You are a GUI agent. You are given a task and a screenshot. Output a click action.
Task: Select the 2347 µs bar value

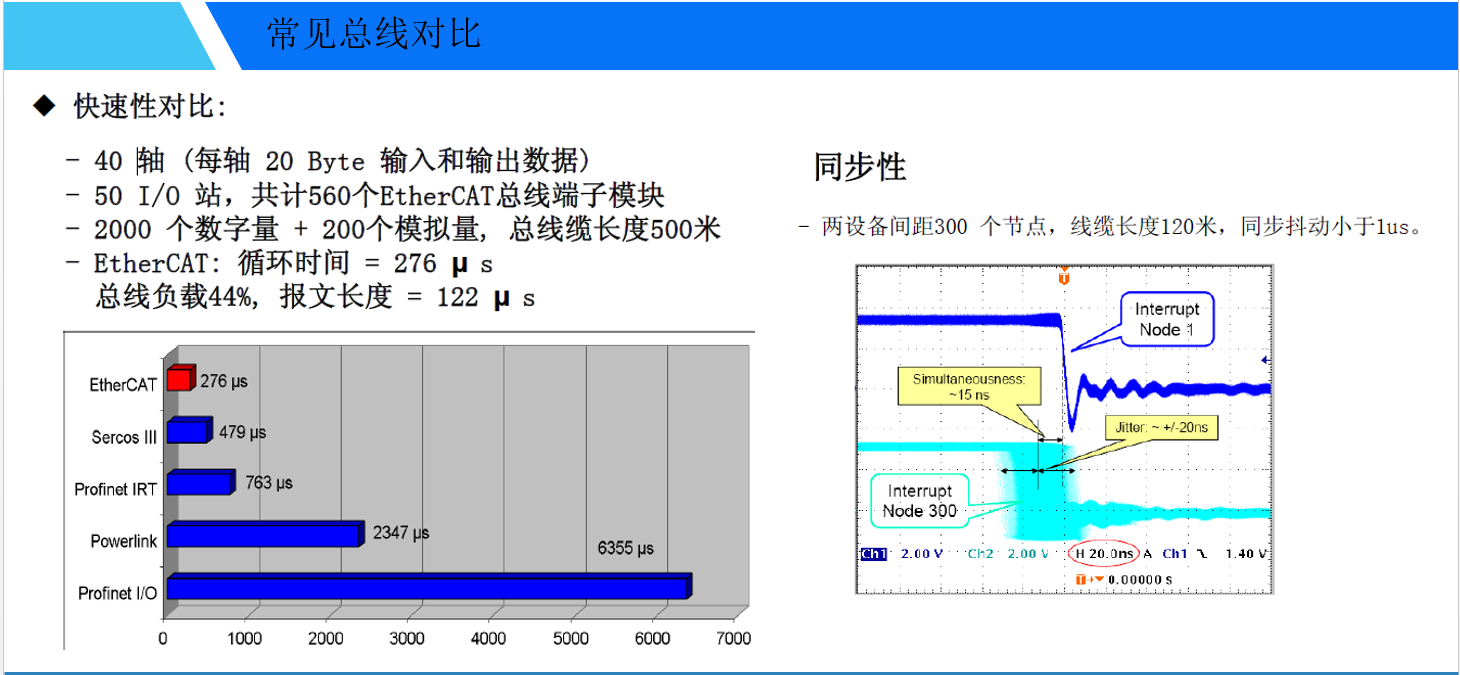click(400, 533)
